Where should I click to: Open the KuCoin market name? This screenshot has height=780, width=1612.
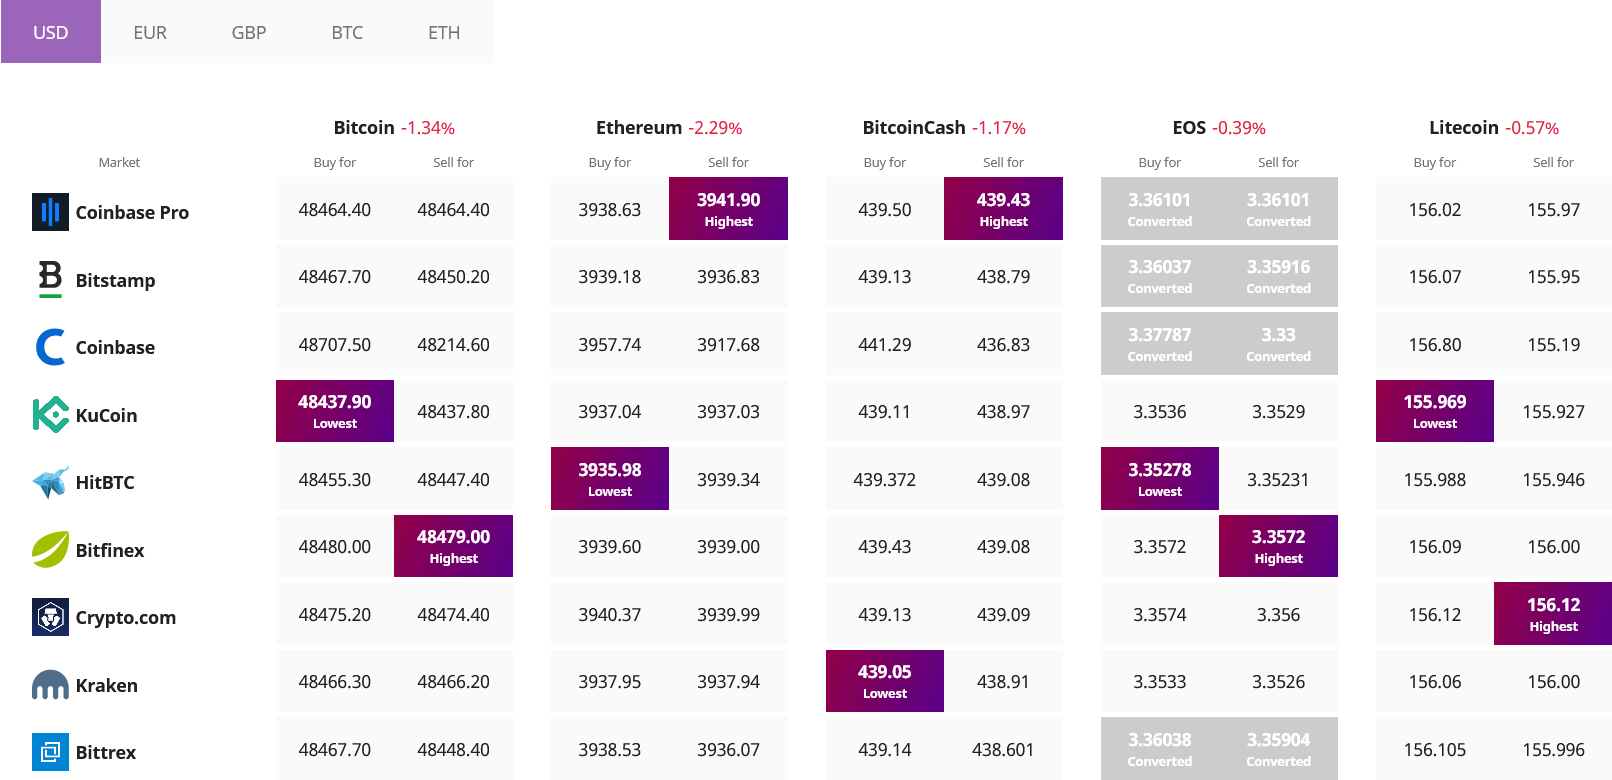tap(106, 415)
